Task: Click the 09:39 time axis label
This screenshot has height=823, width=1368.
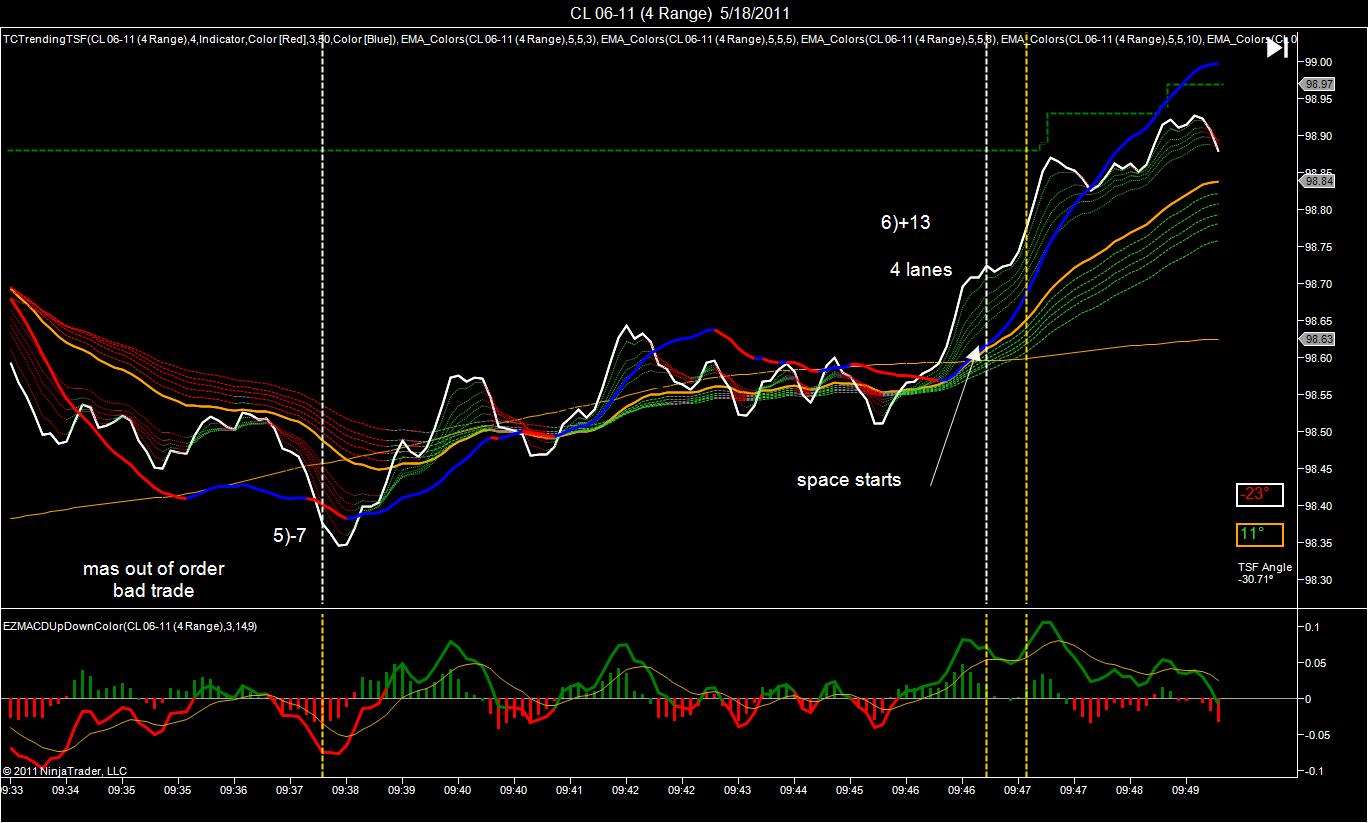Action: (402, 790)
